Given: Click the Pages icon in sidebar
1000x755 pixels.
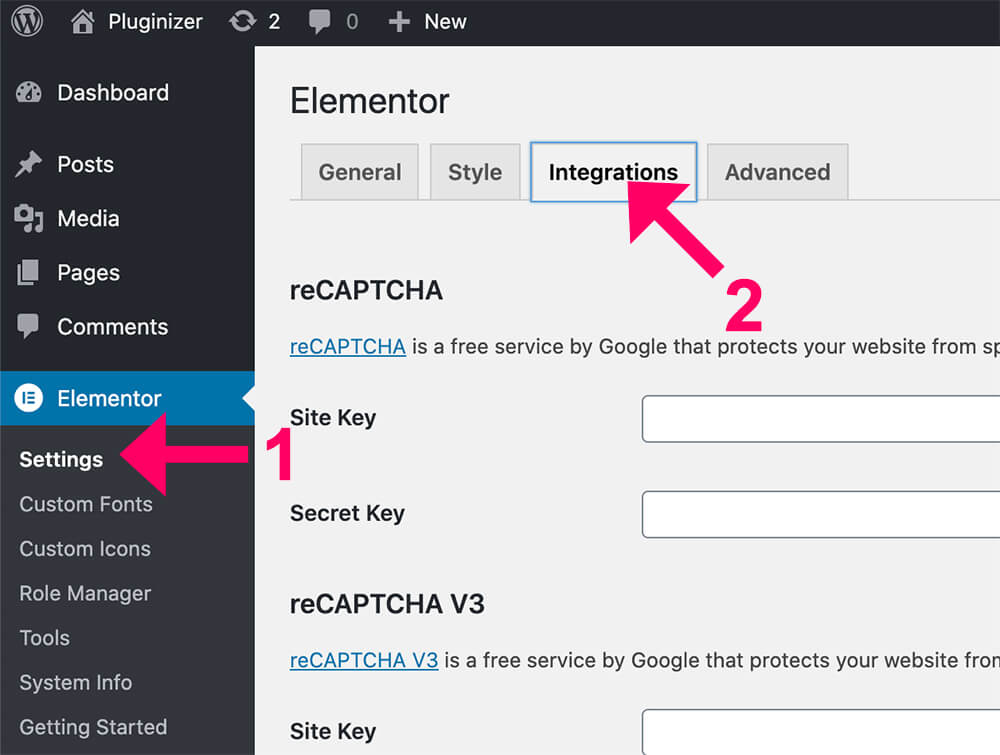Looking at the screenshot, I should click(x=29, y=272).
